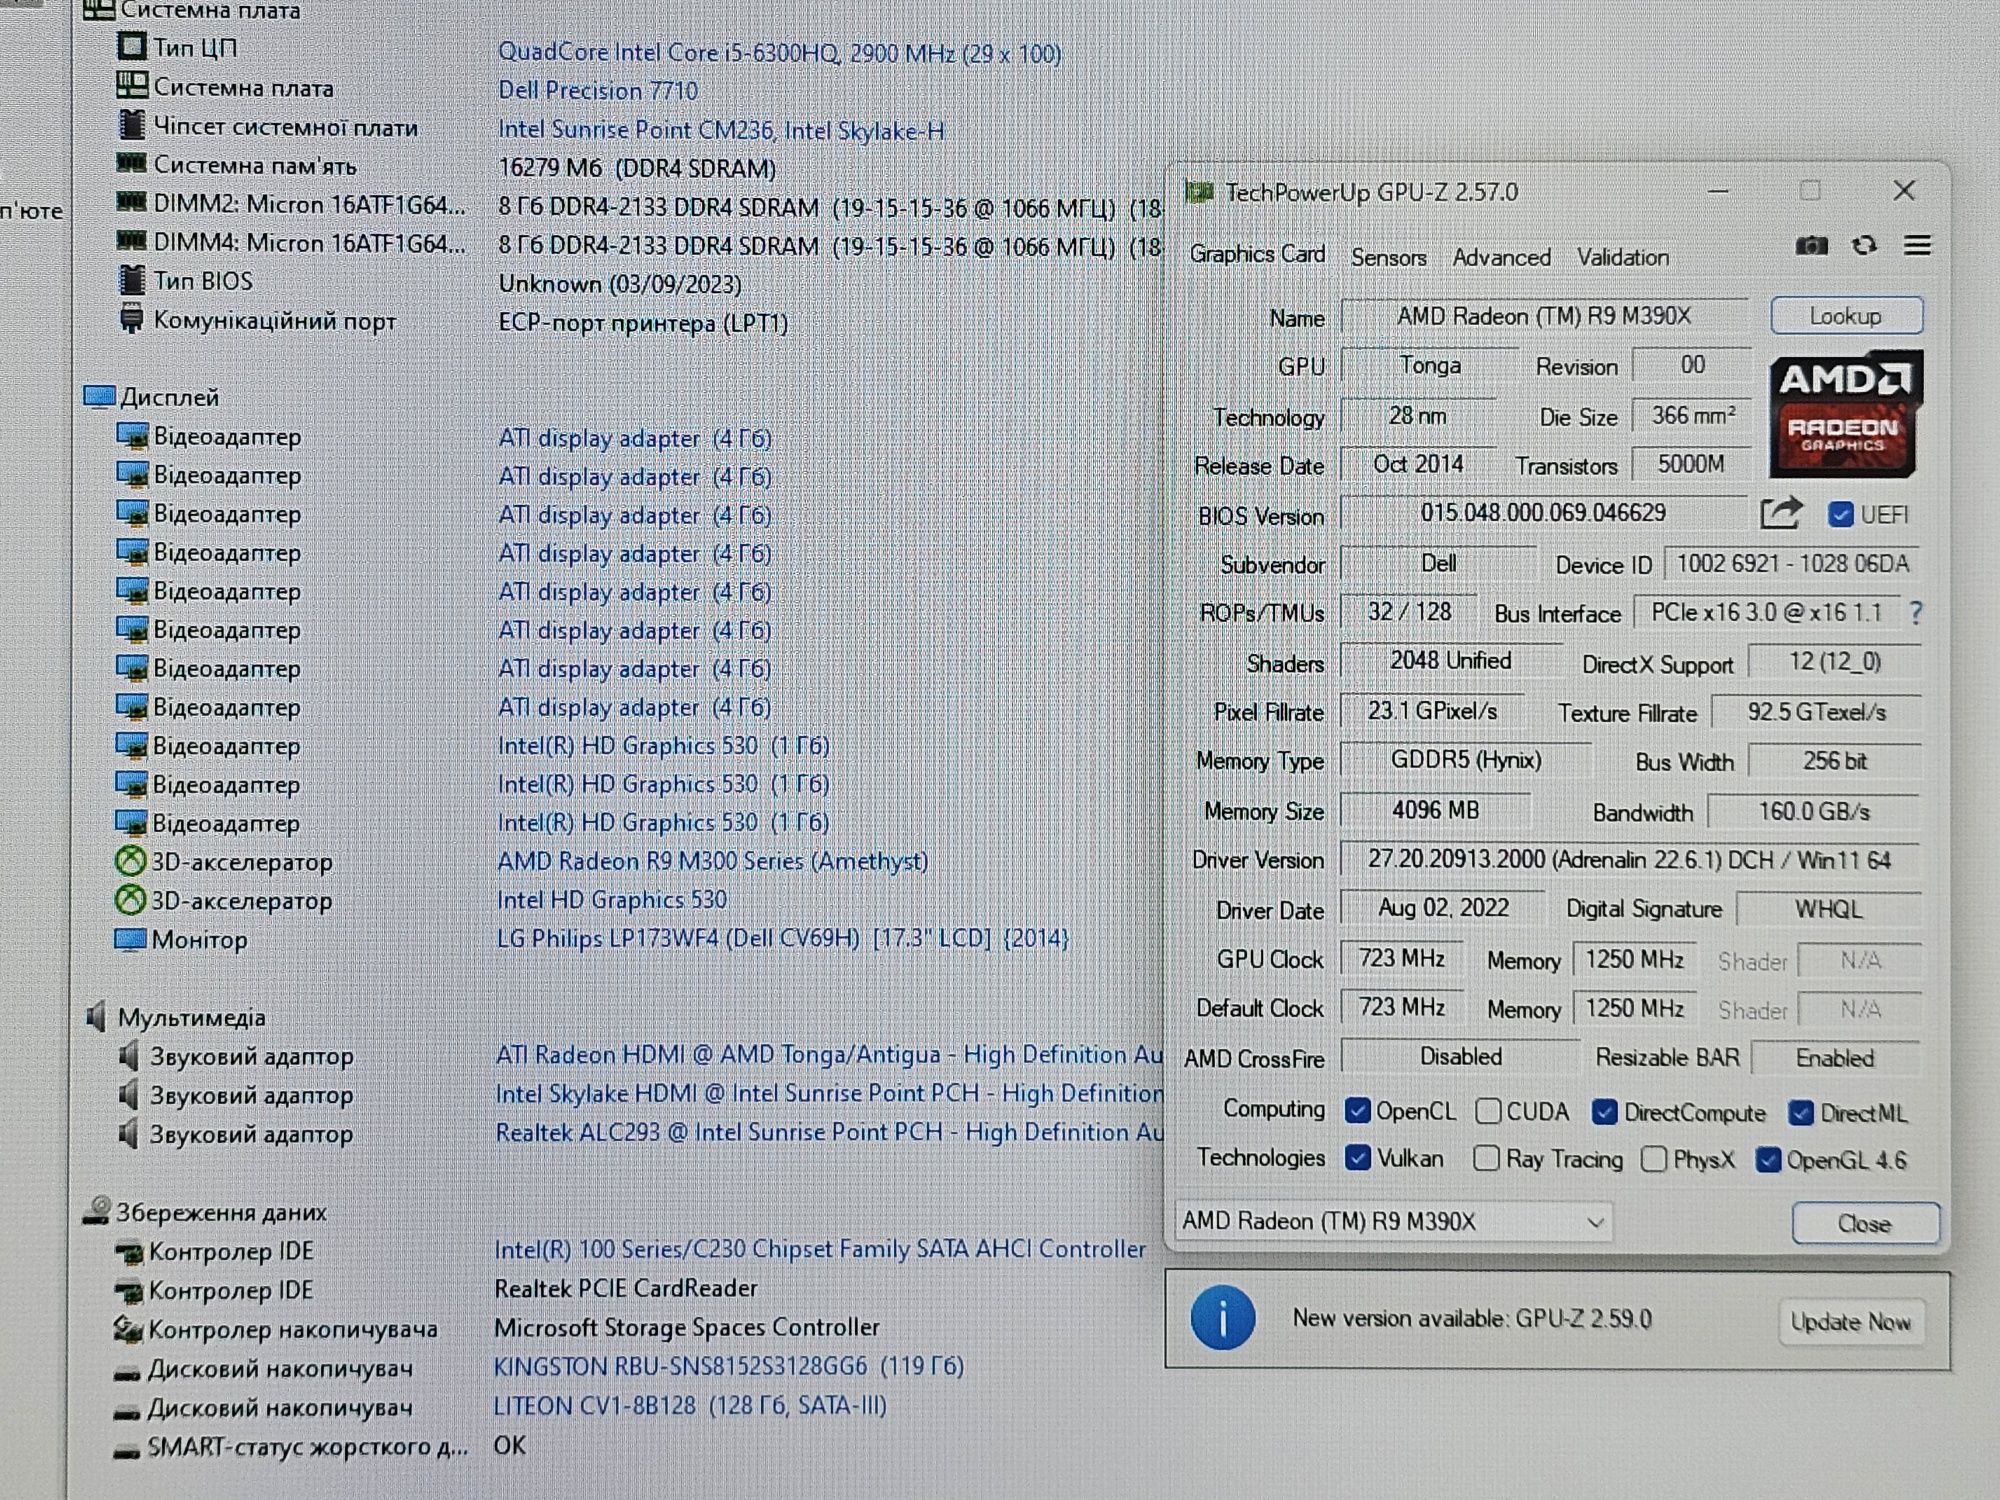This screenshot has width=2000, height=1500.
Task: Click the Lookup button
Action: (1846, 316)
